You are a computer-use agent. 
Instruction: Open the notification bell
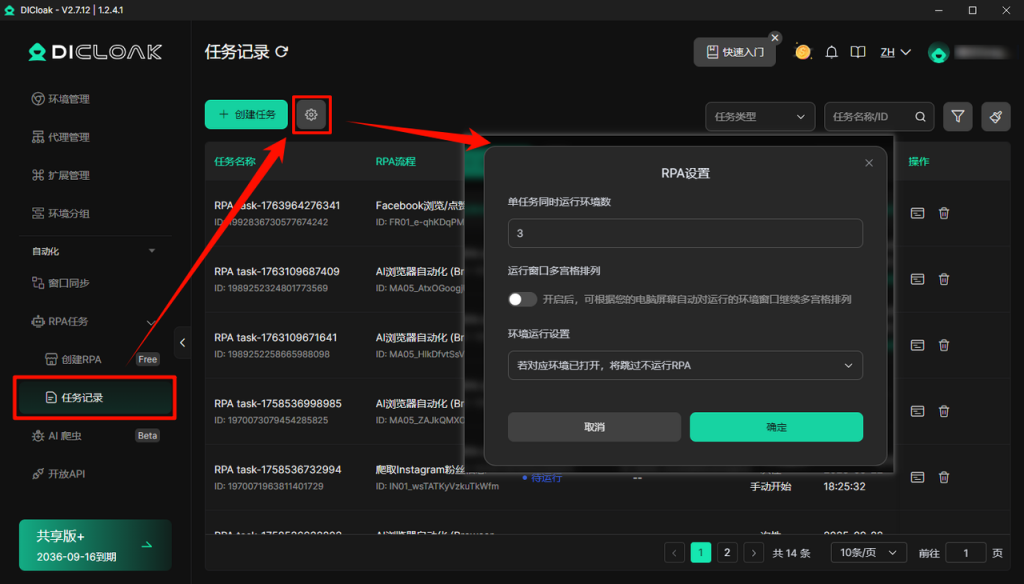point(831,52)
